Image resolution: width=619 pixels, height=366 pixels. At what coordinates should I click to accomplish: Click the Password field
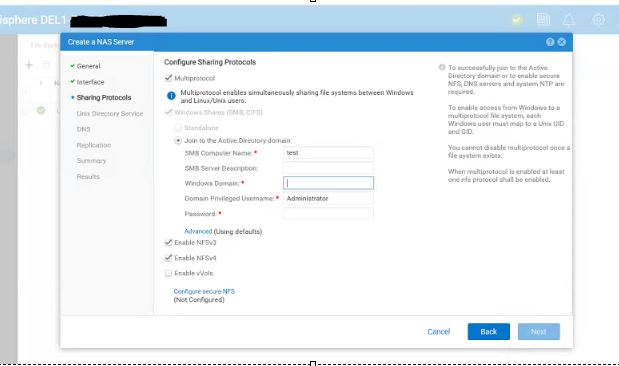click(x=328, y=214)
